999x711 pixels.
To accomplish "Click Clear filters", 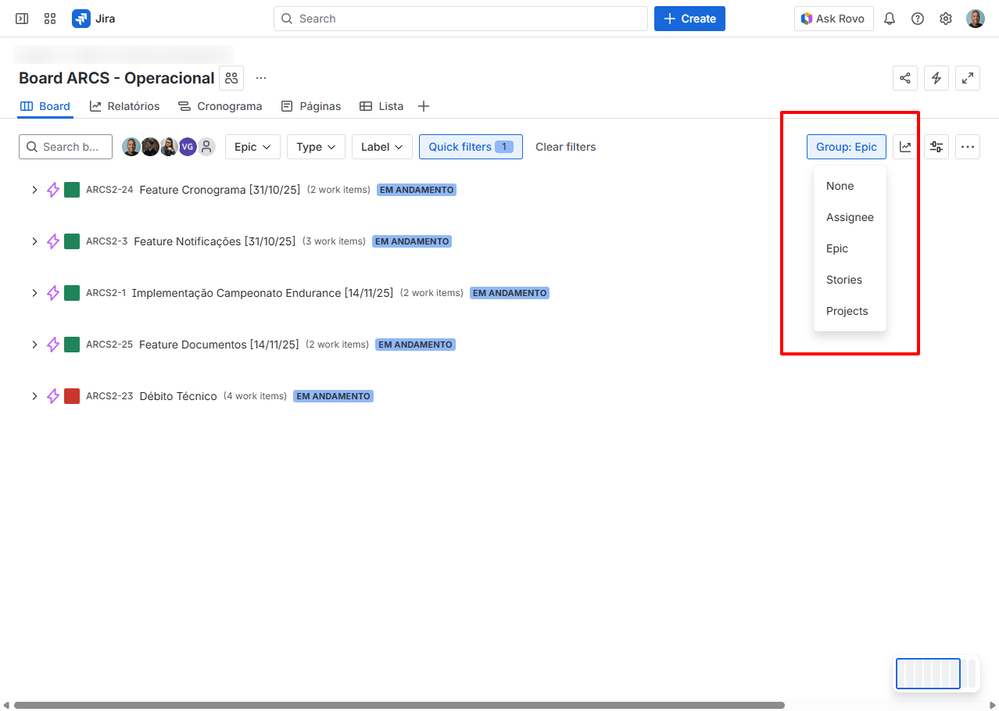I will click(x=565, y=146).
